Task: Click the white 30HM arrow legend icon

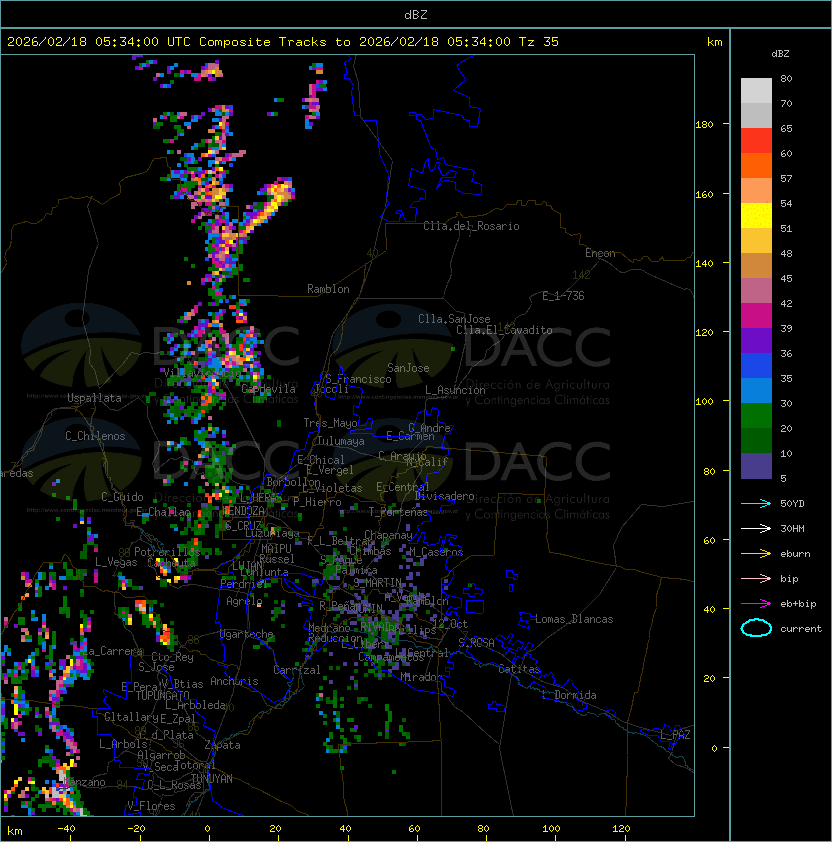Action: tap(756, 528)
